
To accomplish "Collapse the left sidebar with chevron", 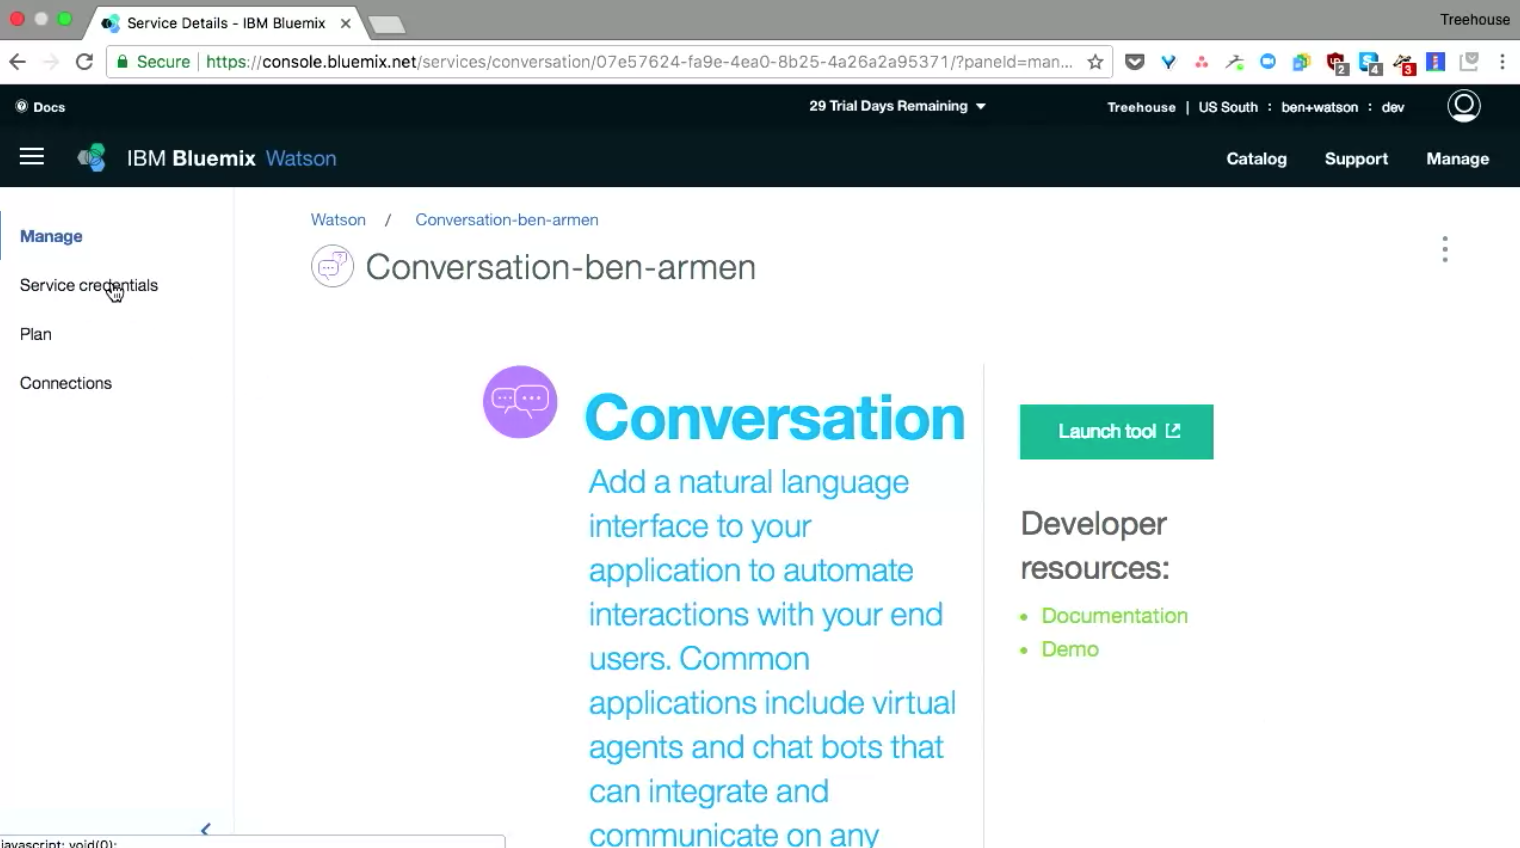I will 205,829.
